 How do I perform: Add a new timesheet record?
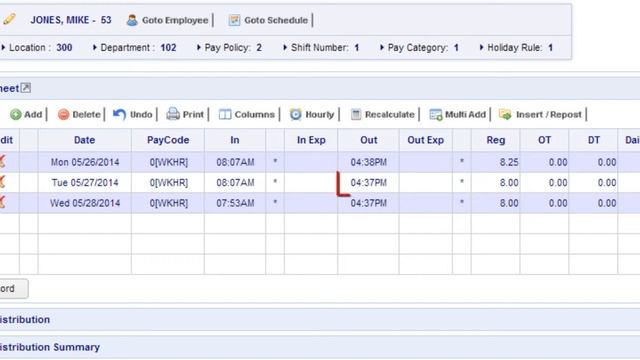(33, 115)
